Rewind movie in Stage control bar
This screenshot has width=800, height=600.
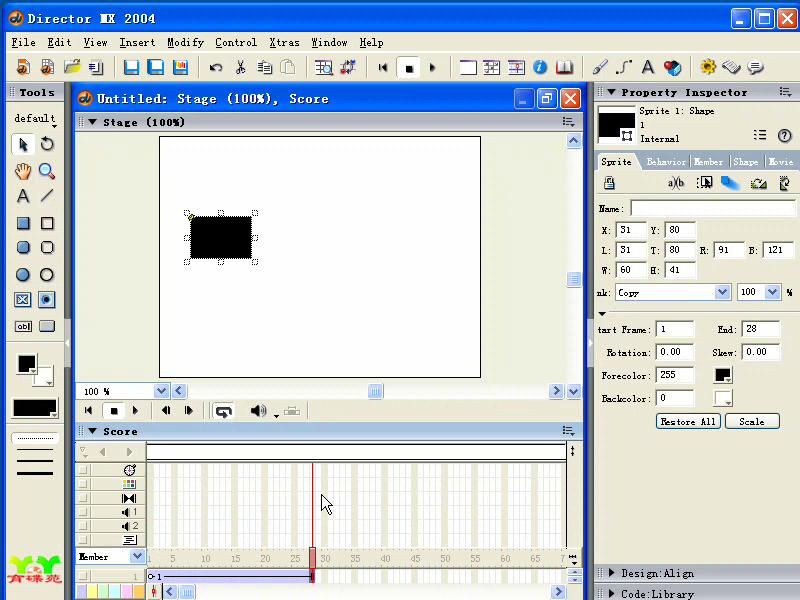coord(88,410)
